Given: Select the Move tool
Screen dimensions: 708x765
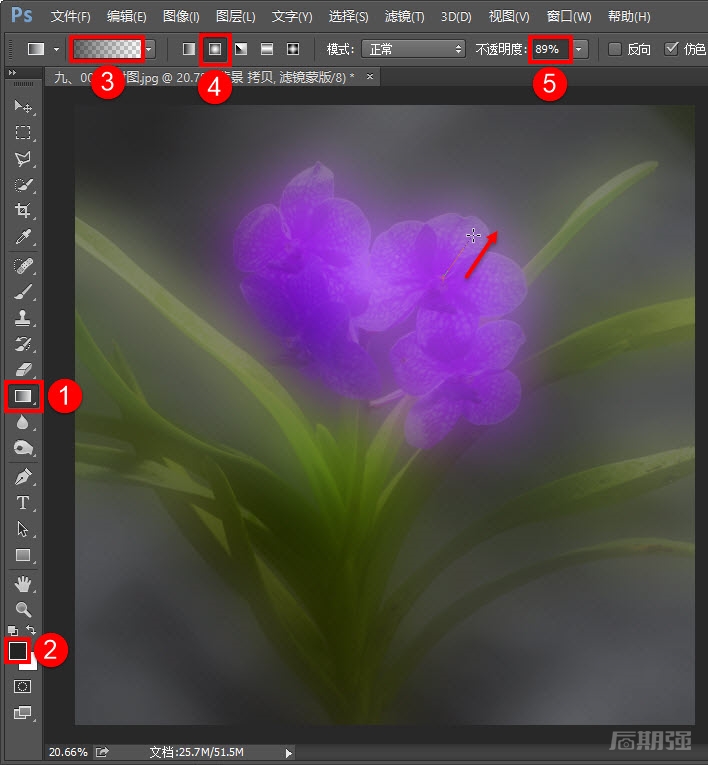Looking at the screenshot, I should 23,106.
